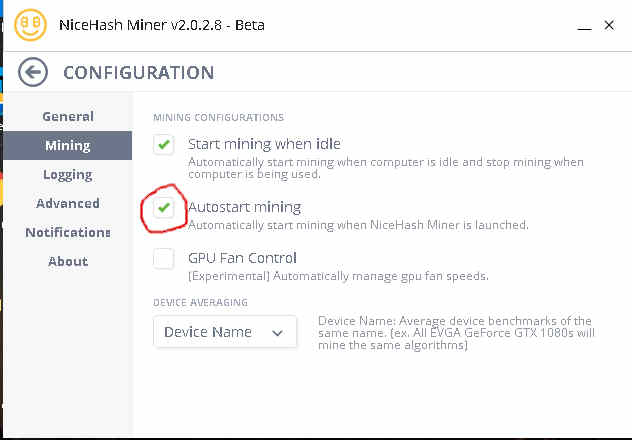Image resolution: width=632 pixels, height=440 pixels.
Task: Click the "GPU Fan Control" label text
Action: [x=242, y=258]
